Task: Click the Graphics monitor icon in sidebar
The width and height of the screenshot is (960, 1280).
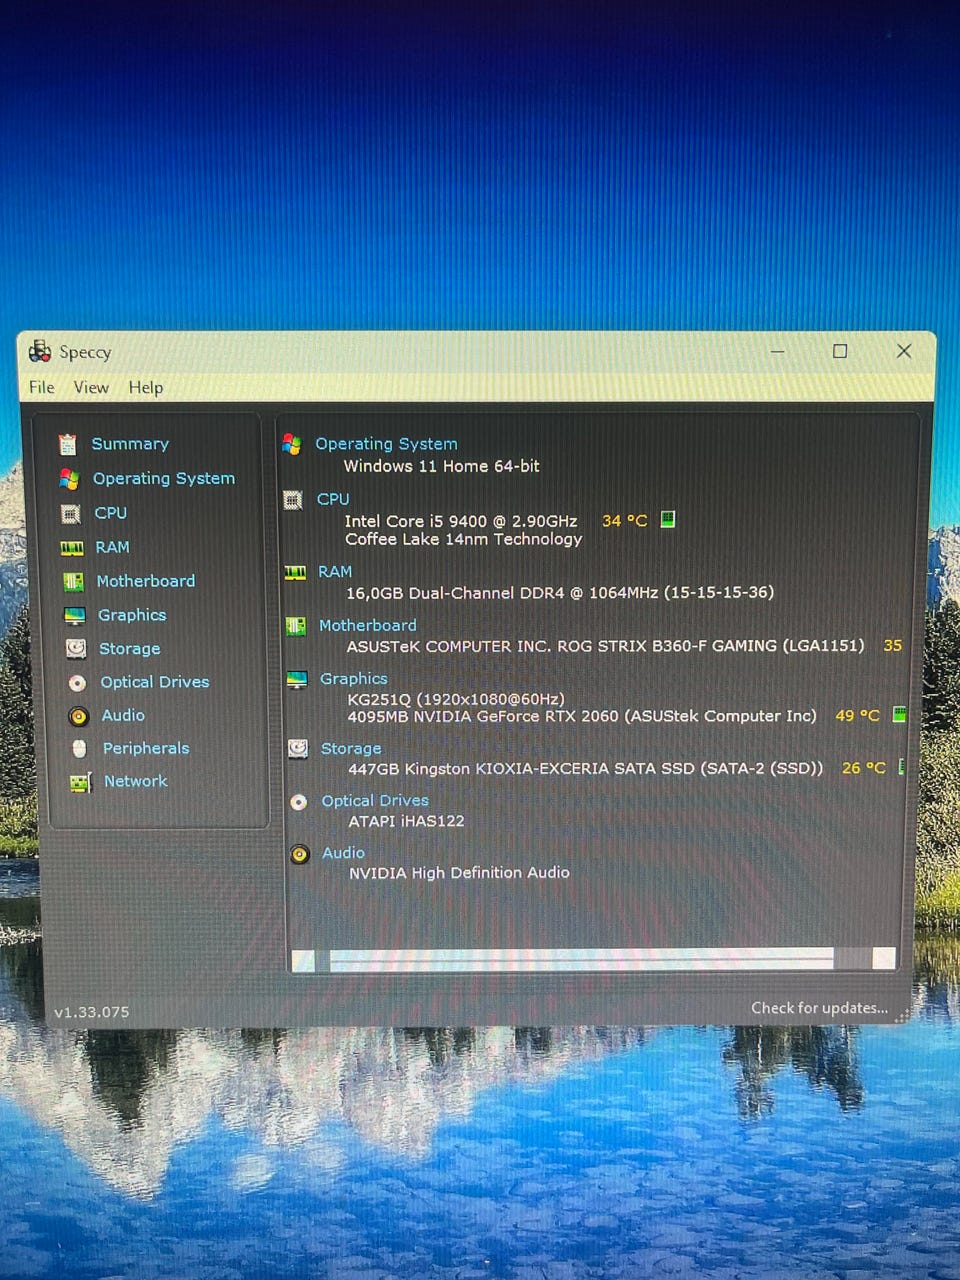Action: (75, 615)
